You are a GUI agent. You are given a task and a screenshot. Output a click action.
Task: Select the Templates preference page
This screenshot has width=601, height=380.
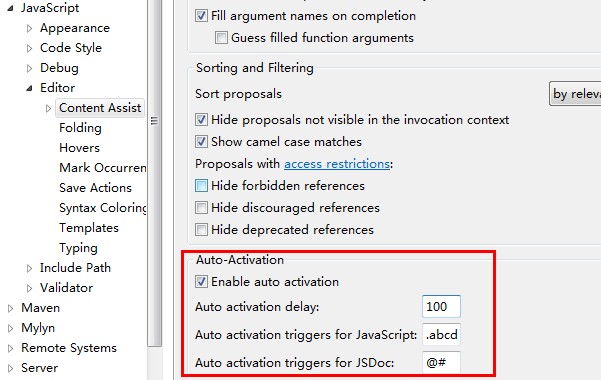pos(89,228)
